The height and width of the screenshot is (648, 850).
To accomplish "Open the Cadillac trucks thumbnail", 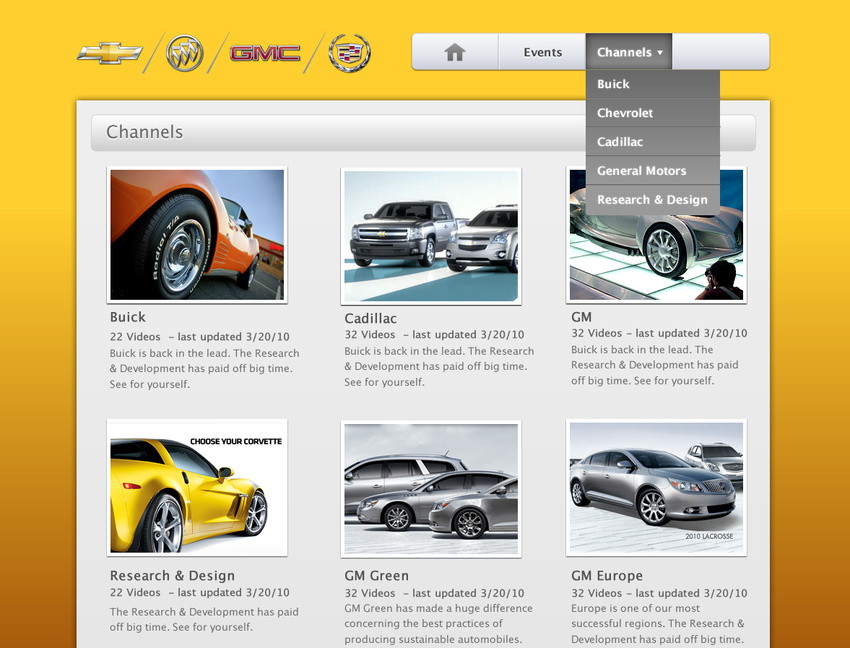I will click(431, 236).
